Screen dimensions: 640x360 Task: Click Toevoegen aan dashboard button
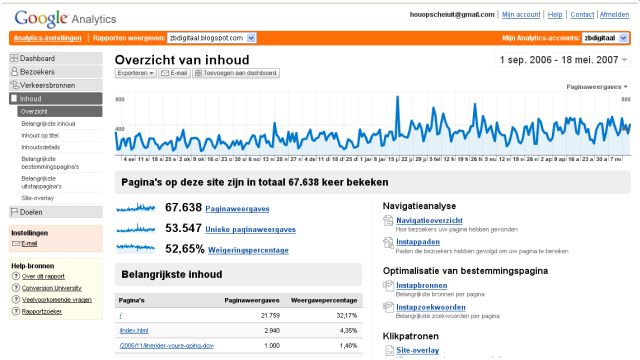click(236, 73)
